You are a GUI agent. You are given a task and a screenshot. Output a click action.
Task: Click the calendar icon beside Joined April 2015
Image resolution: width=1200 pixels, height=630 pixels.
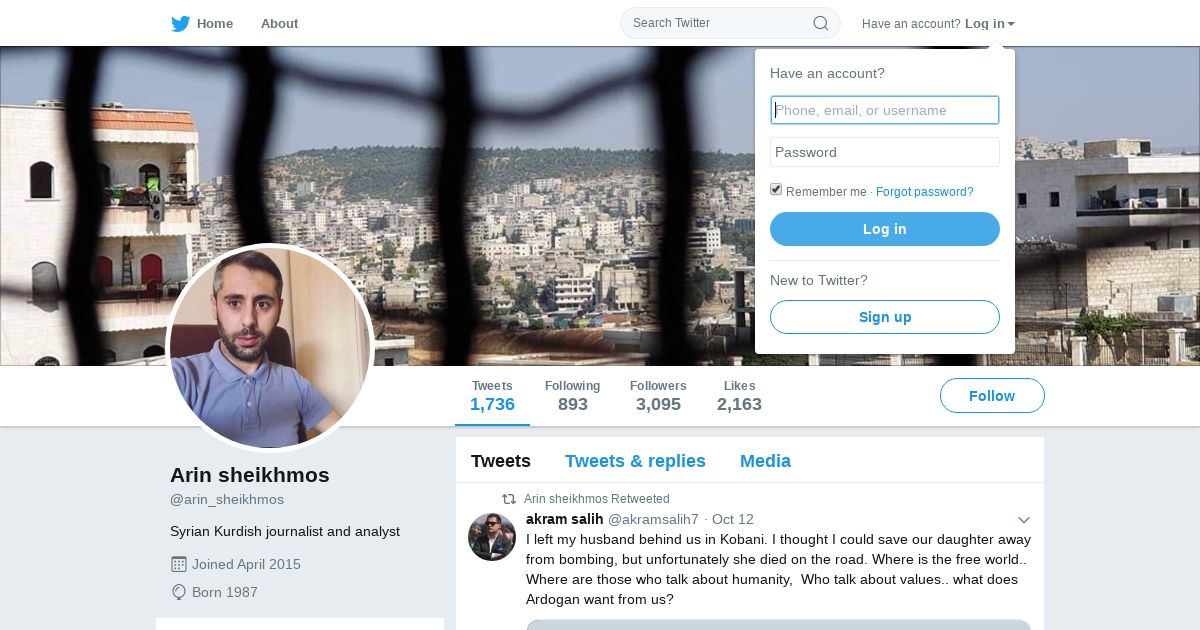coord(179,564)
